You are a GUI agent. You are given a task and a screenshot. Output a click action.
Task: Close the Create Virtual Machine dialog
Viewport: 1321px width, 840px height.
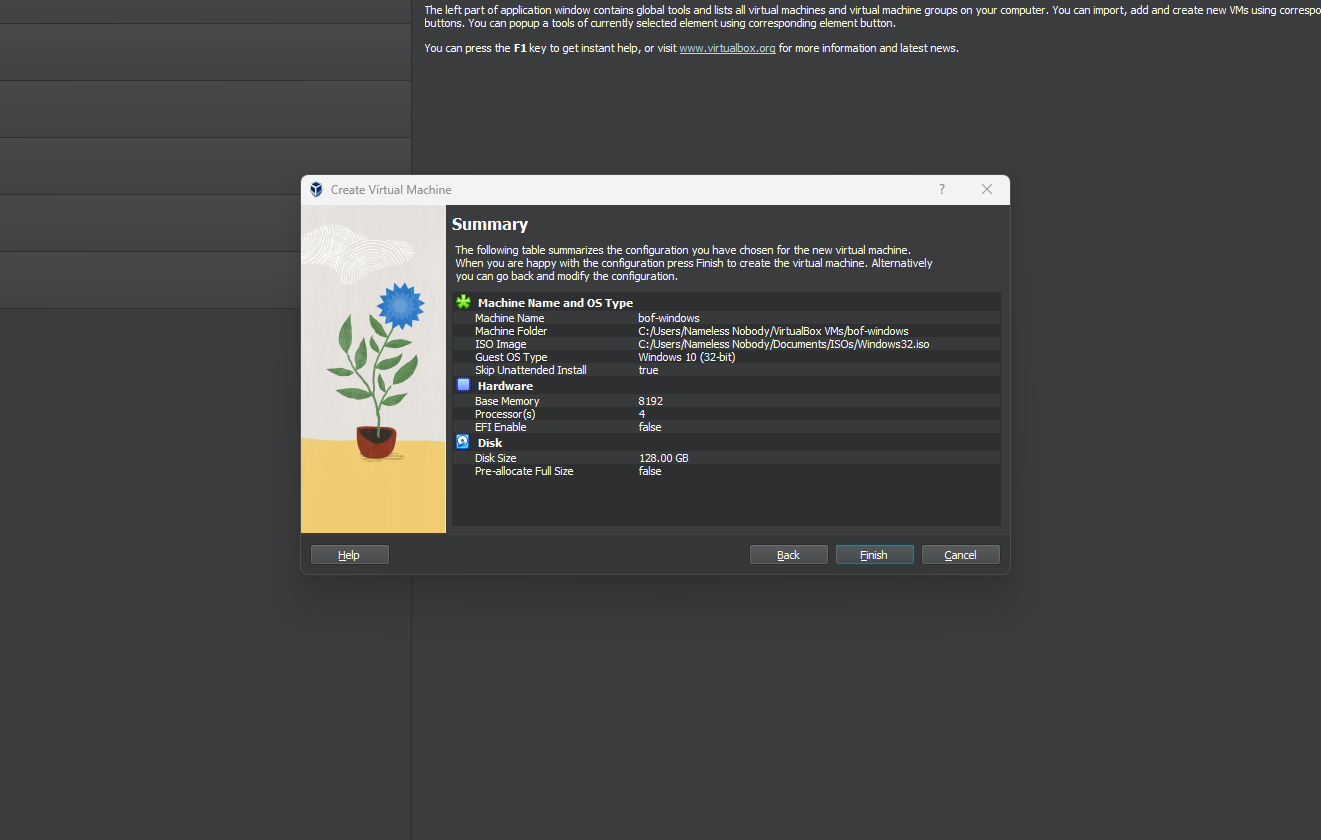click(x=987, y=190)
